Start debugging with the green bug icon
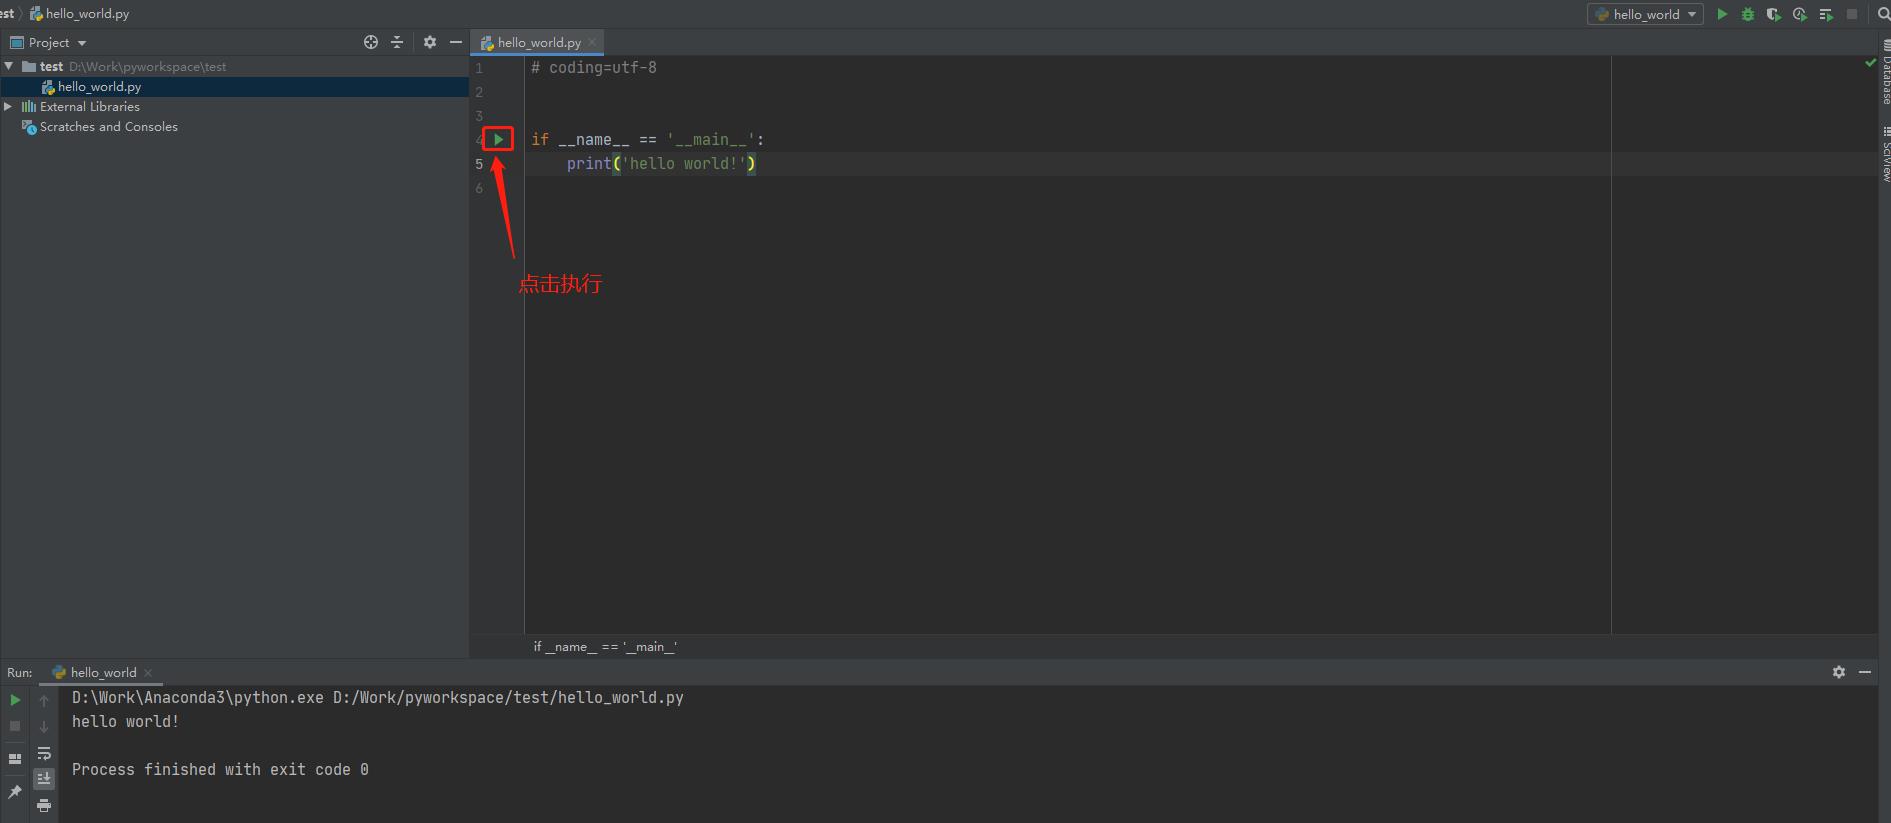 pos(1748,14)
